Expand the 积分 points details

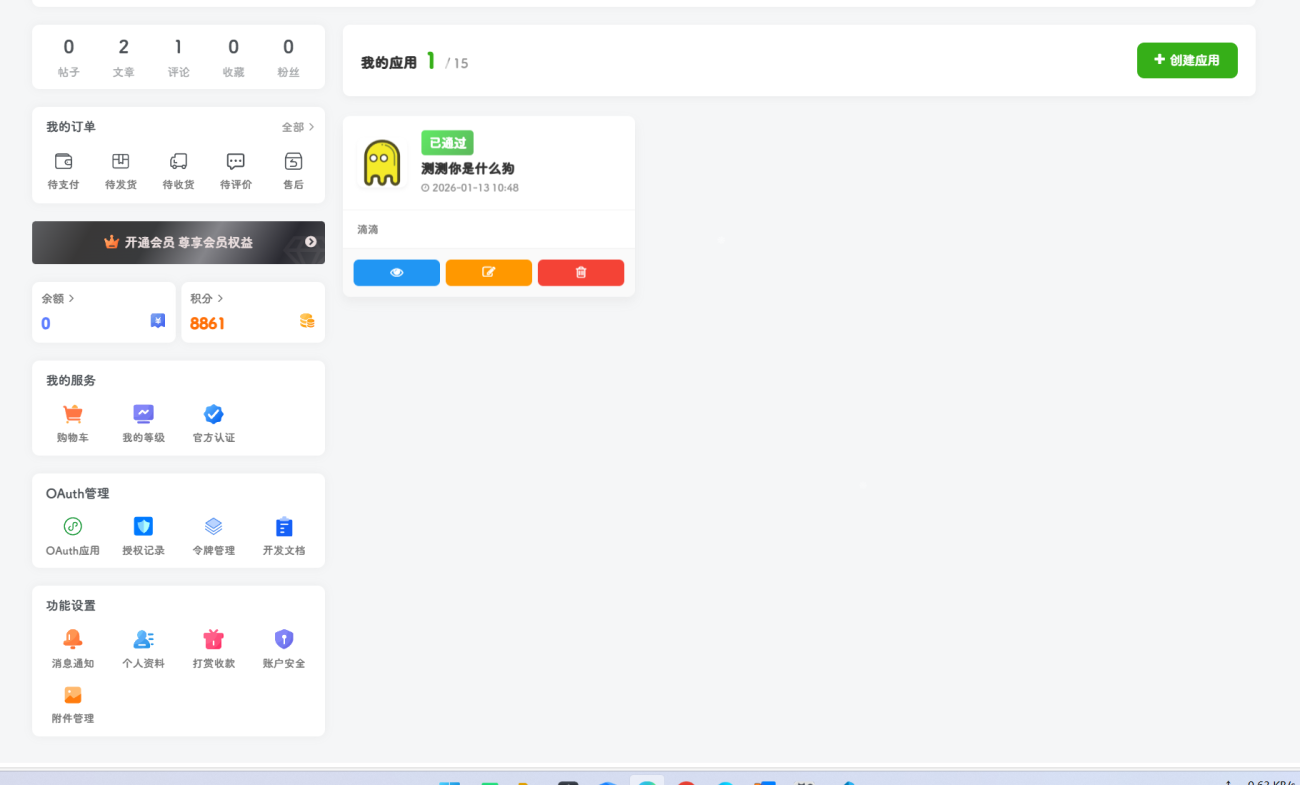(207, 298)
